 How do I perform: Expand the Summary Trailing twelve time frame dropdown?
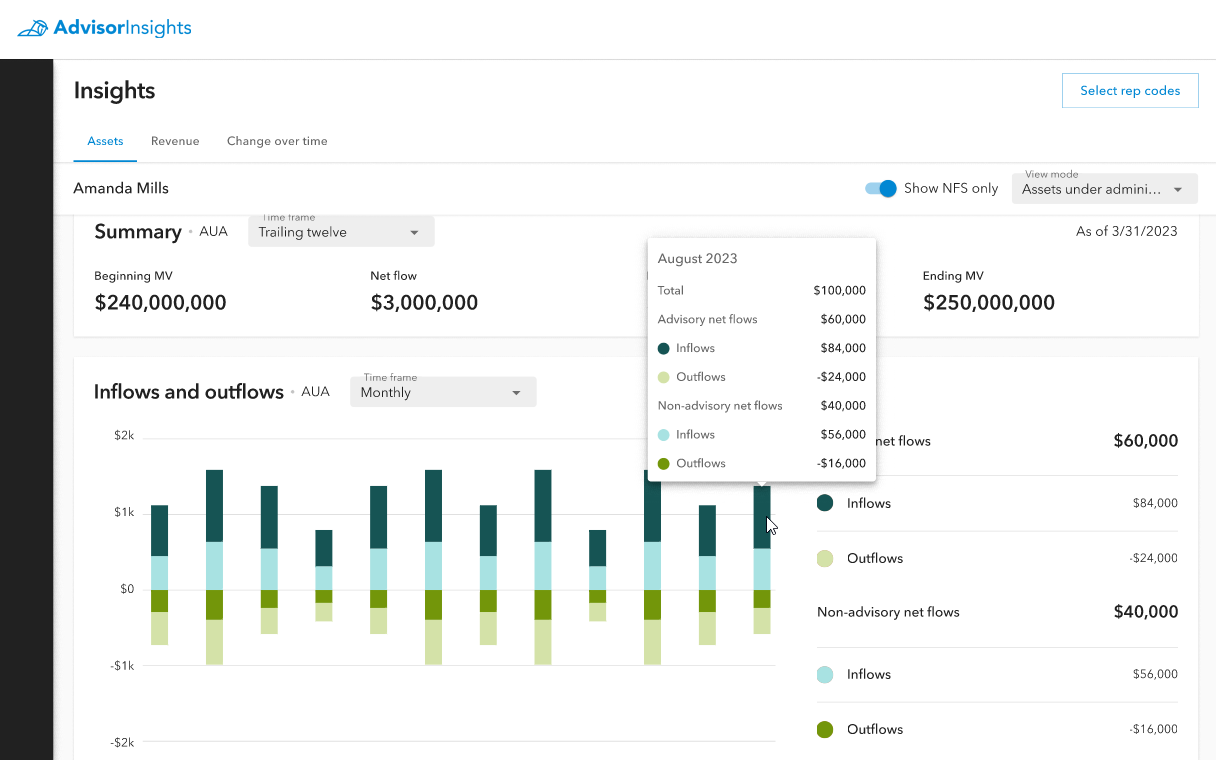(x=340, y=232)
